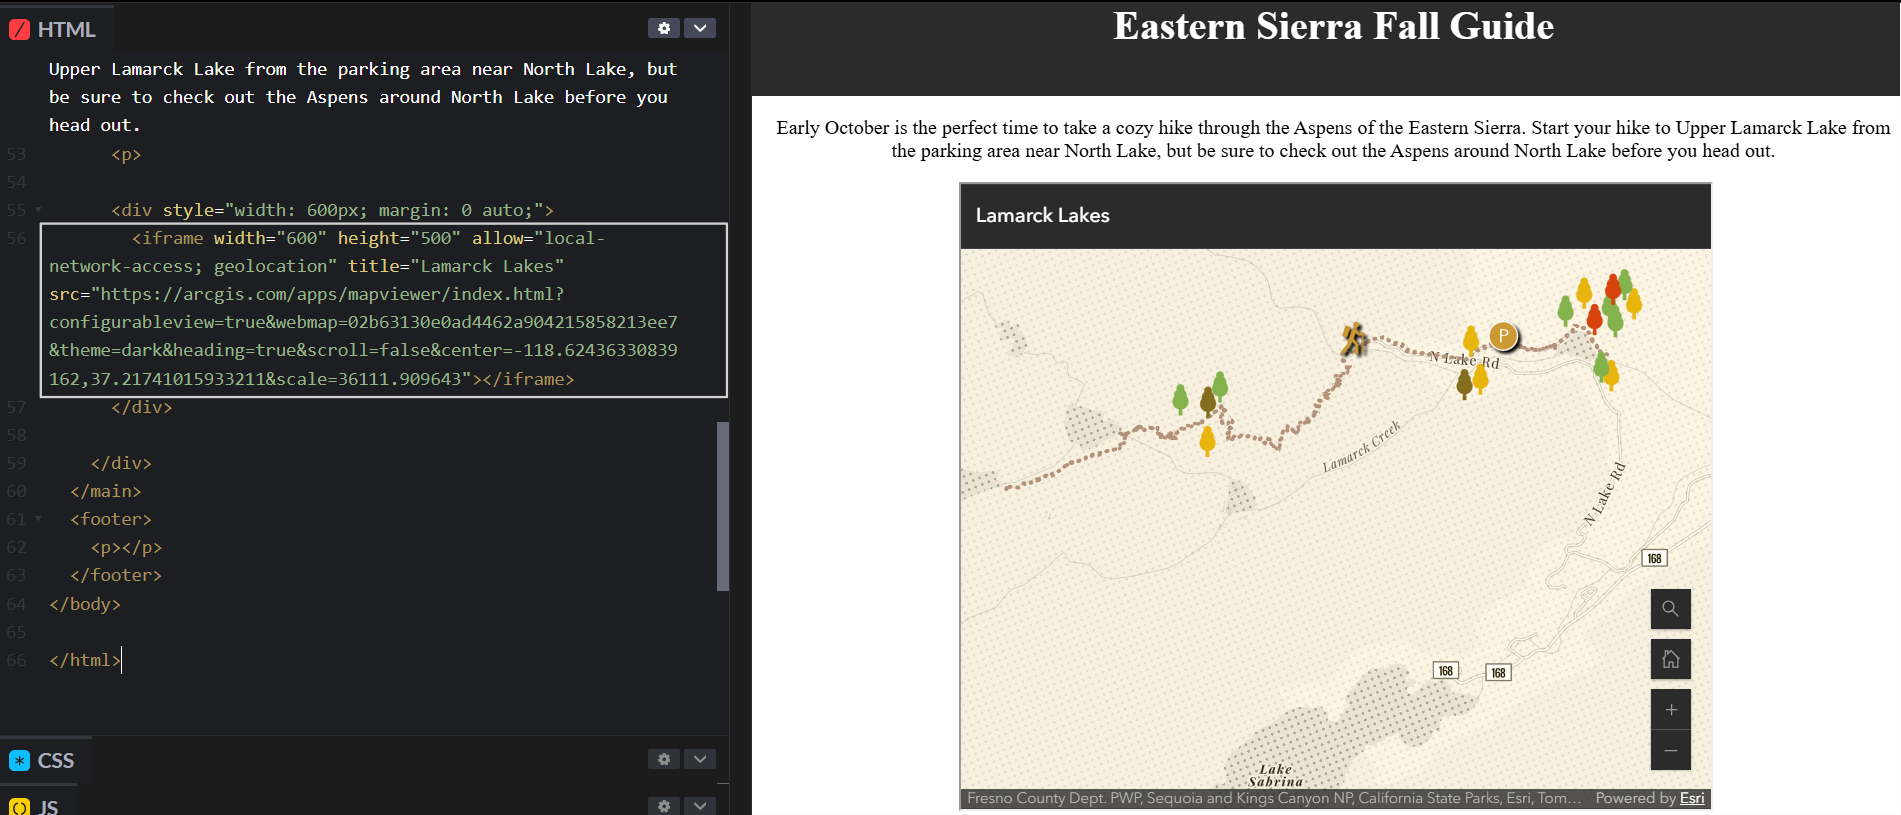Open HTML editor settings gear
The image size is (1901, 815).
[x=664, y=28]
